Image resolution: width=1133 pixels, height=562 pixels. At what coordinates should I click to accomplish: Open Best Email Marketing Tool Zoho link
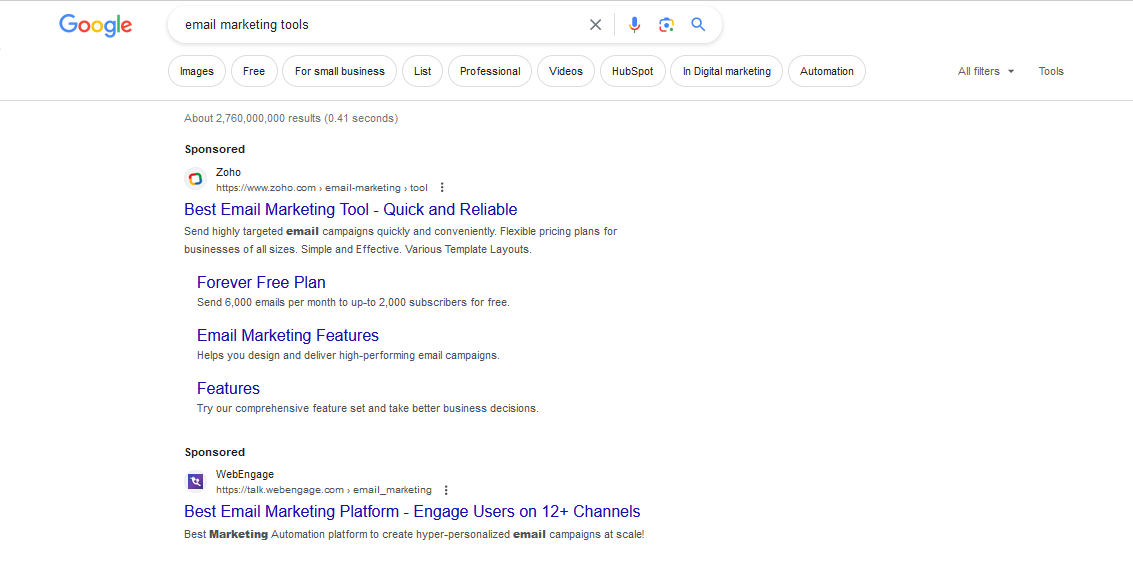point(350,209)
